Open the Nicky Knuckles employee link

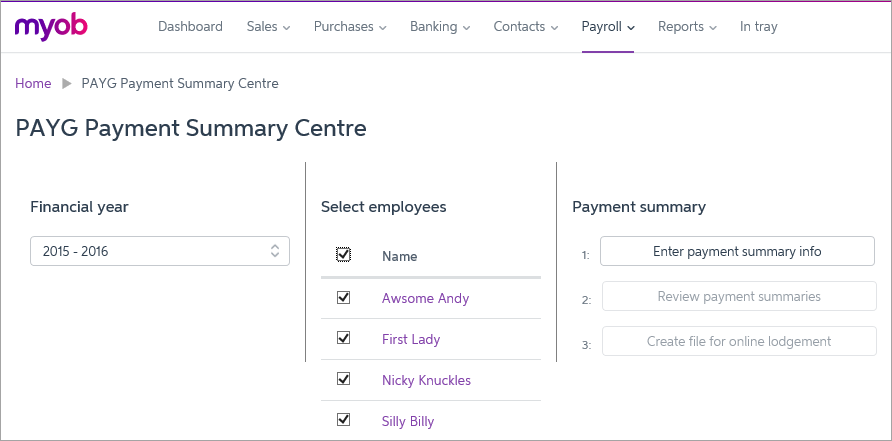click(426, 380)
